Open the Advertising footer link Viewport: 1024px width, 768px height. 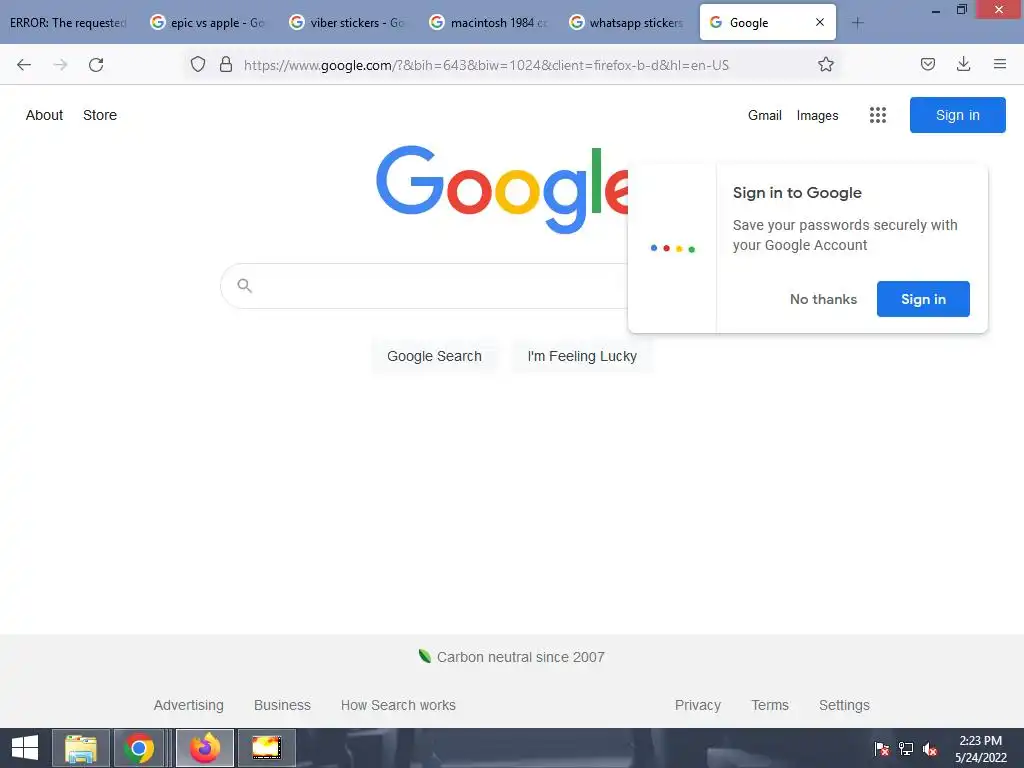point(189,705)
